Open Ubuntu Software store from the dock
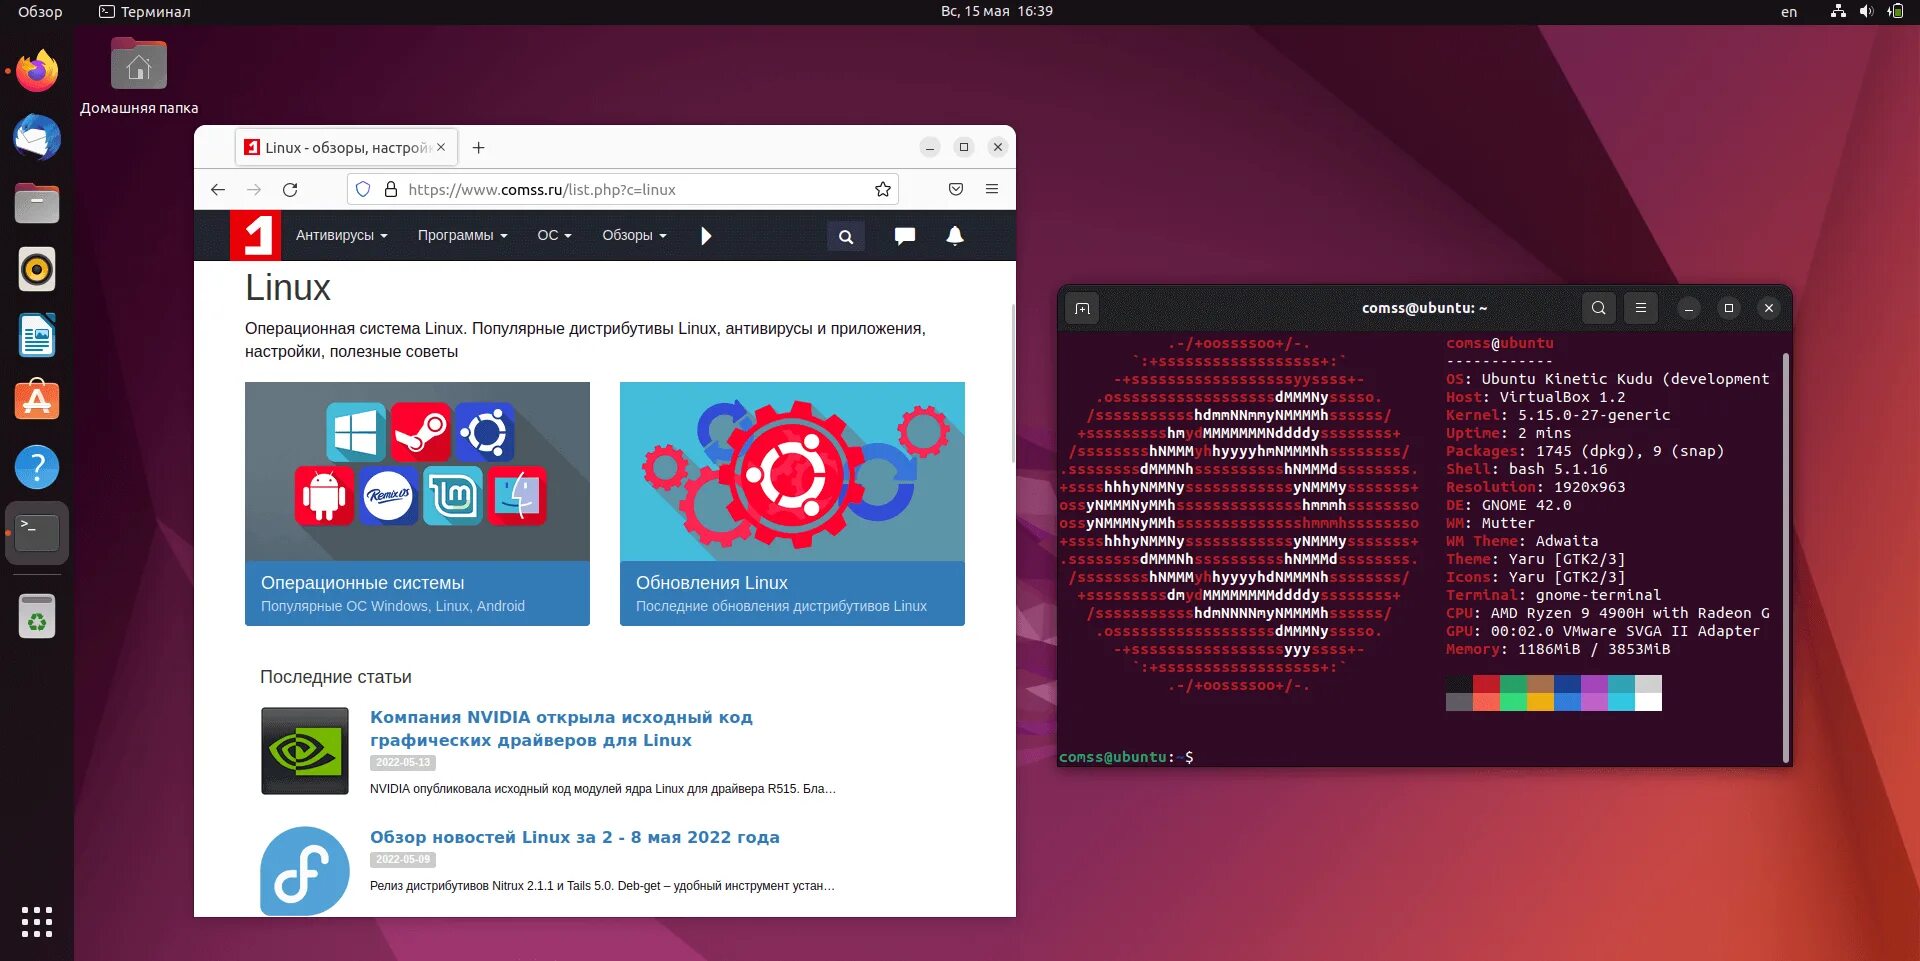Screen dimensions: 1920x961 pyautogui.click(x=37, y=400)
